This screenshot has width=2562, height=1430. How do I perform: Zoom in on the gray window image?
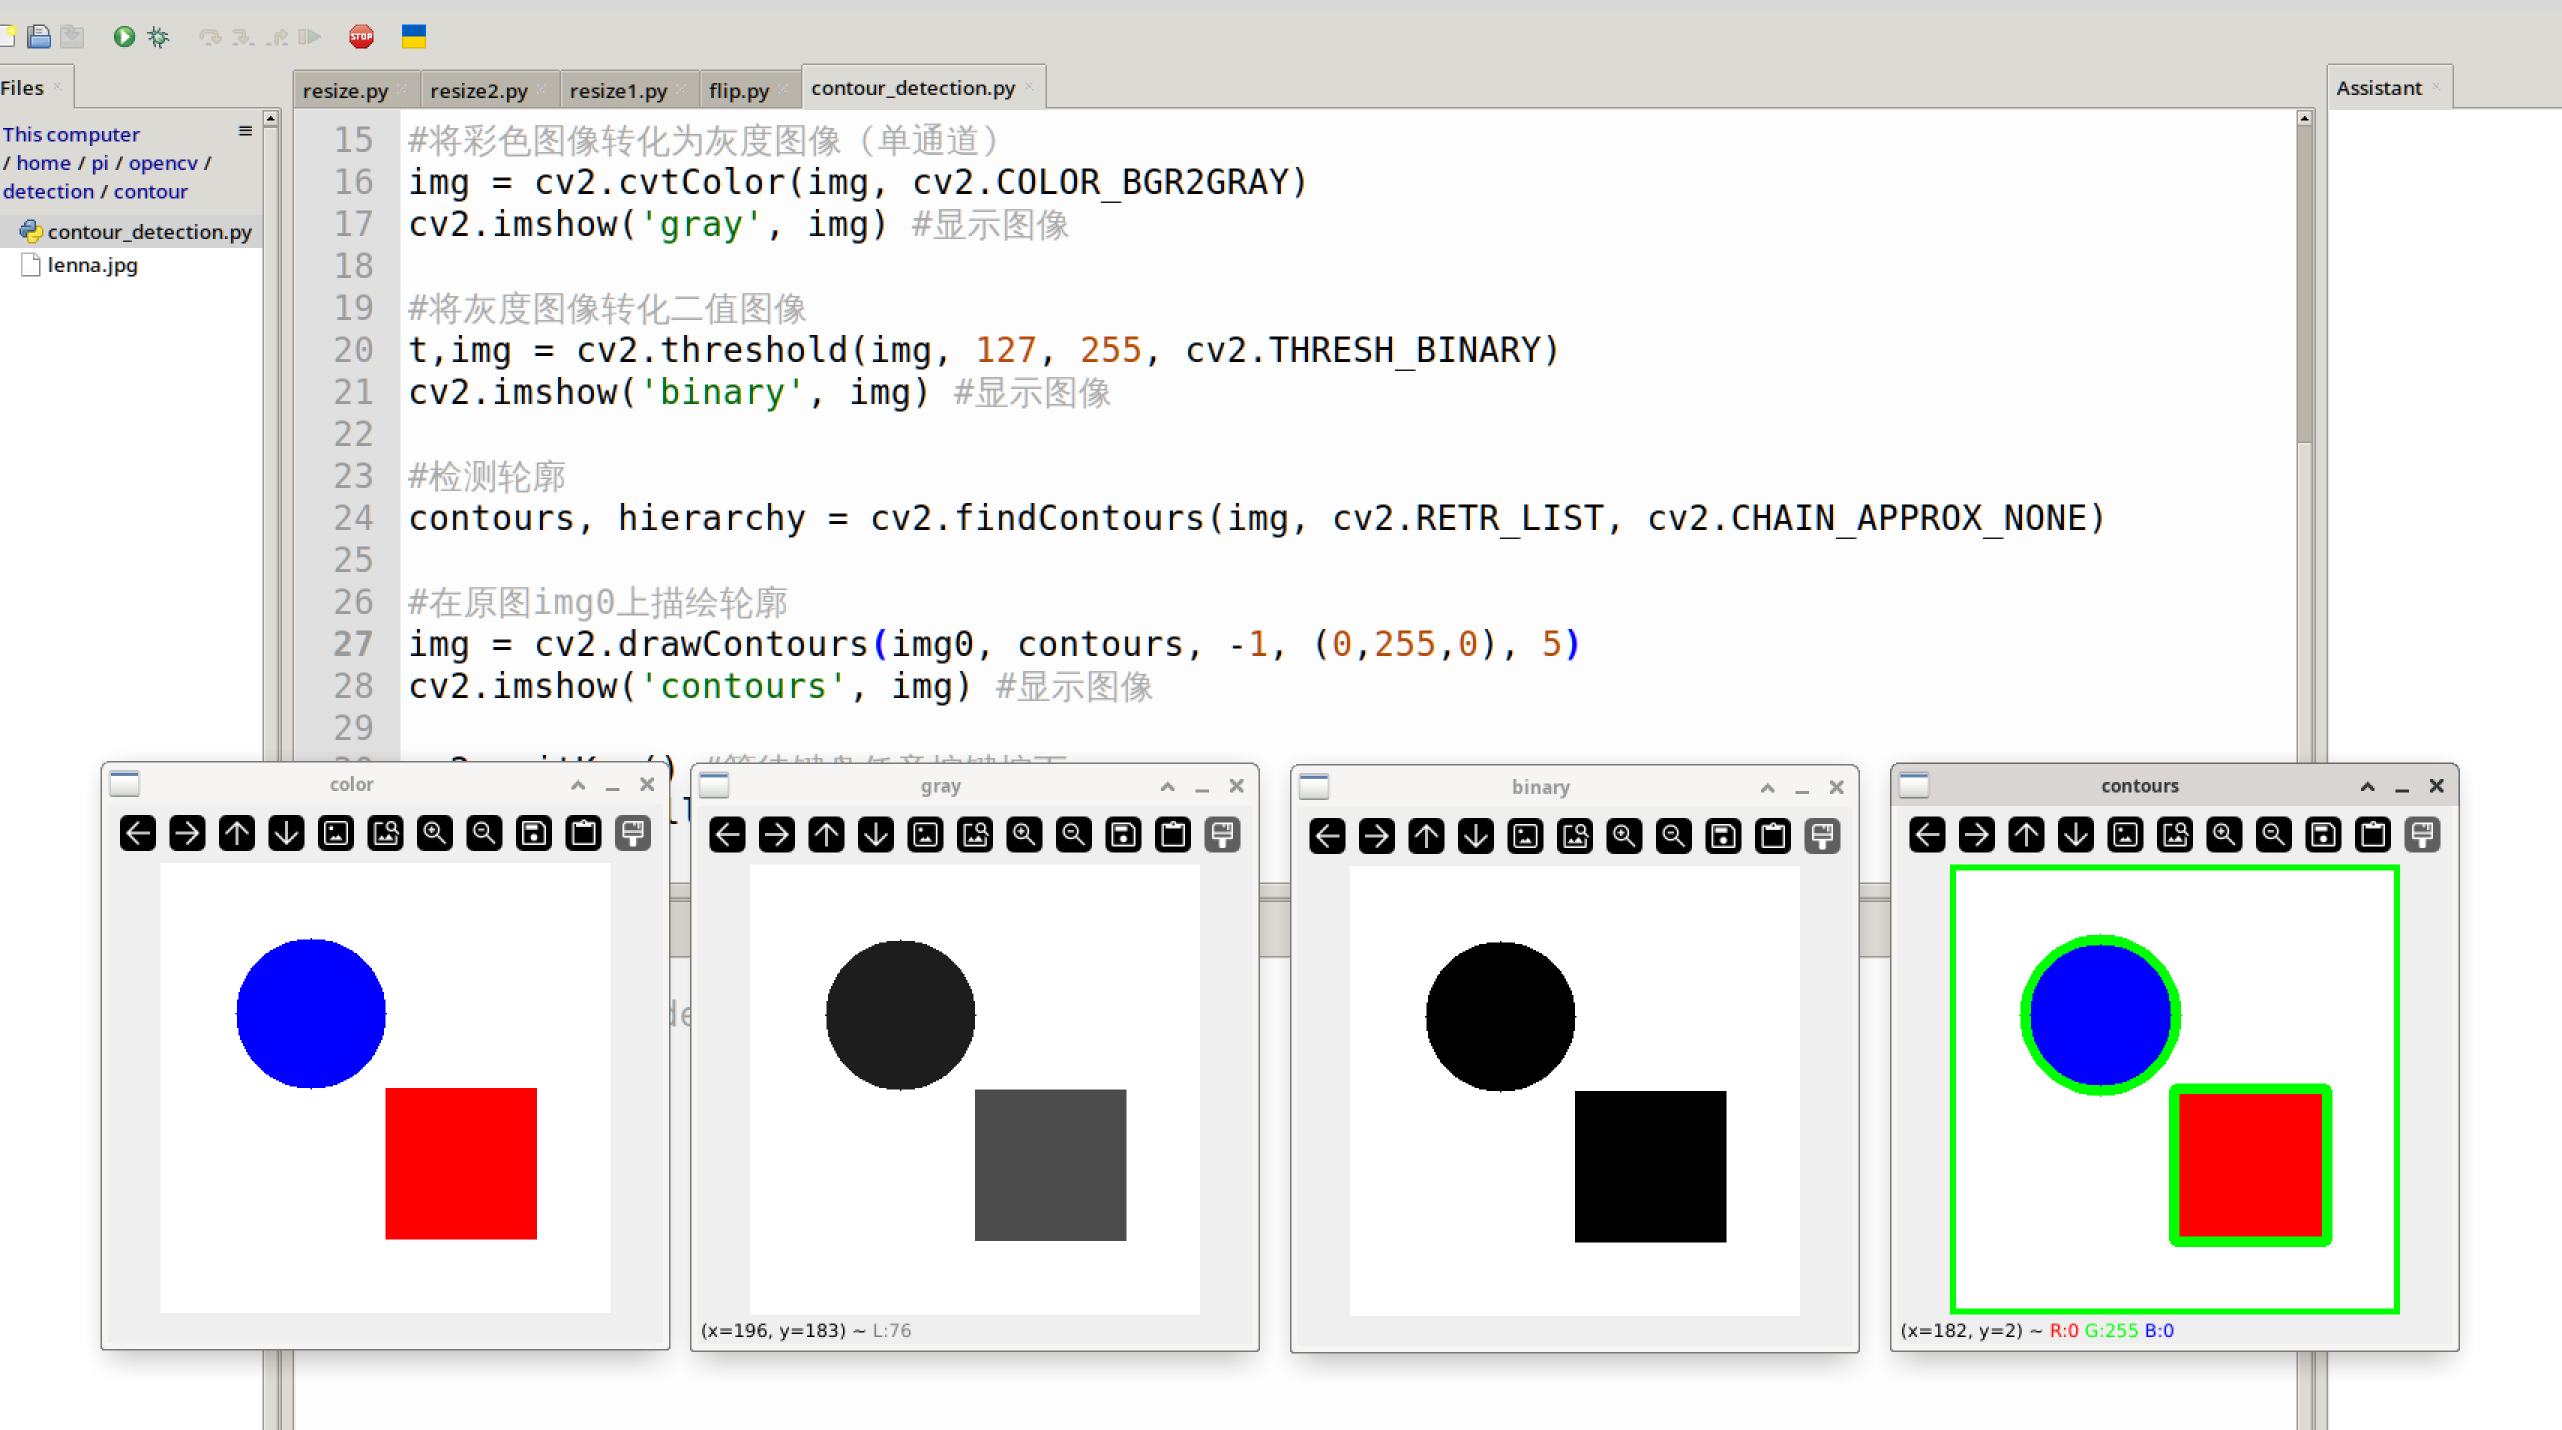[x=1025, y=835]
